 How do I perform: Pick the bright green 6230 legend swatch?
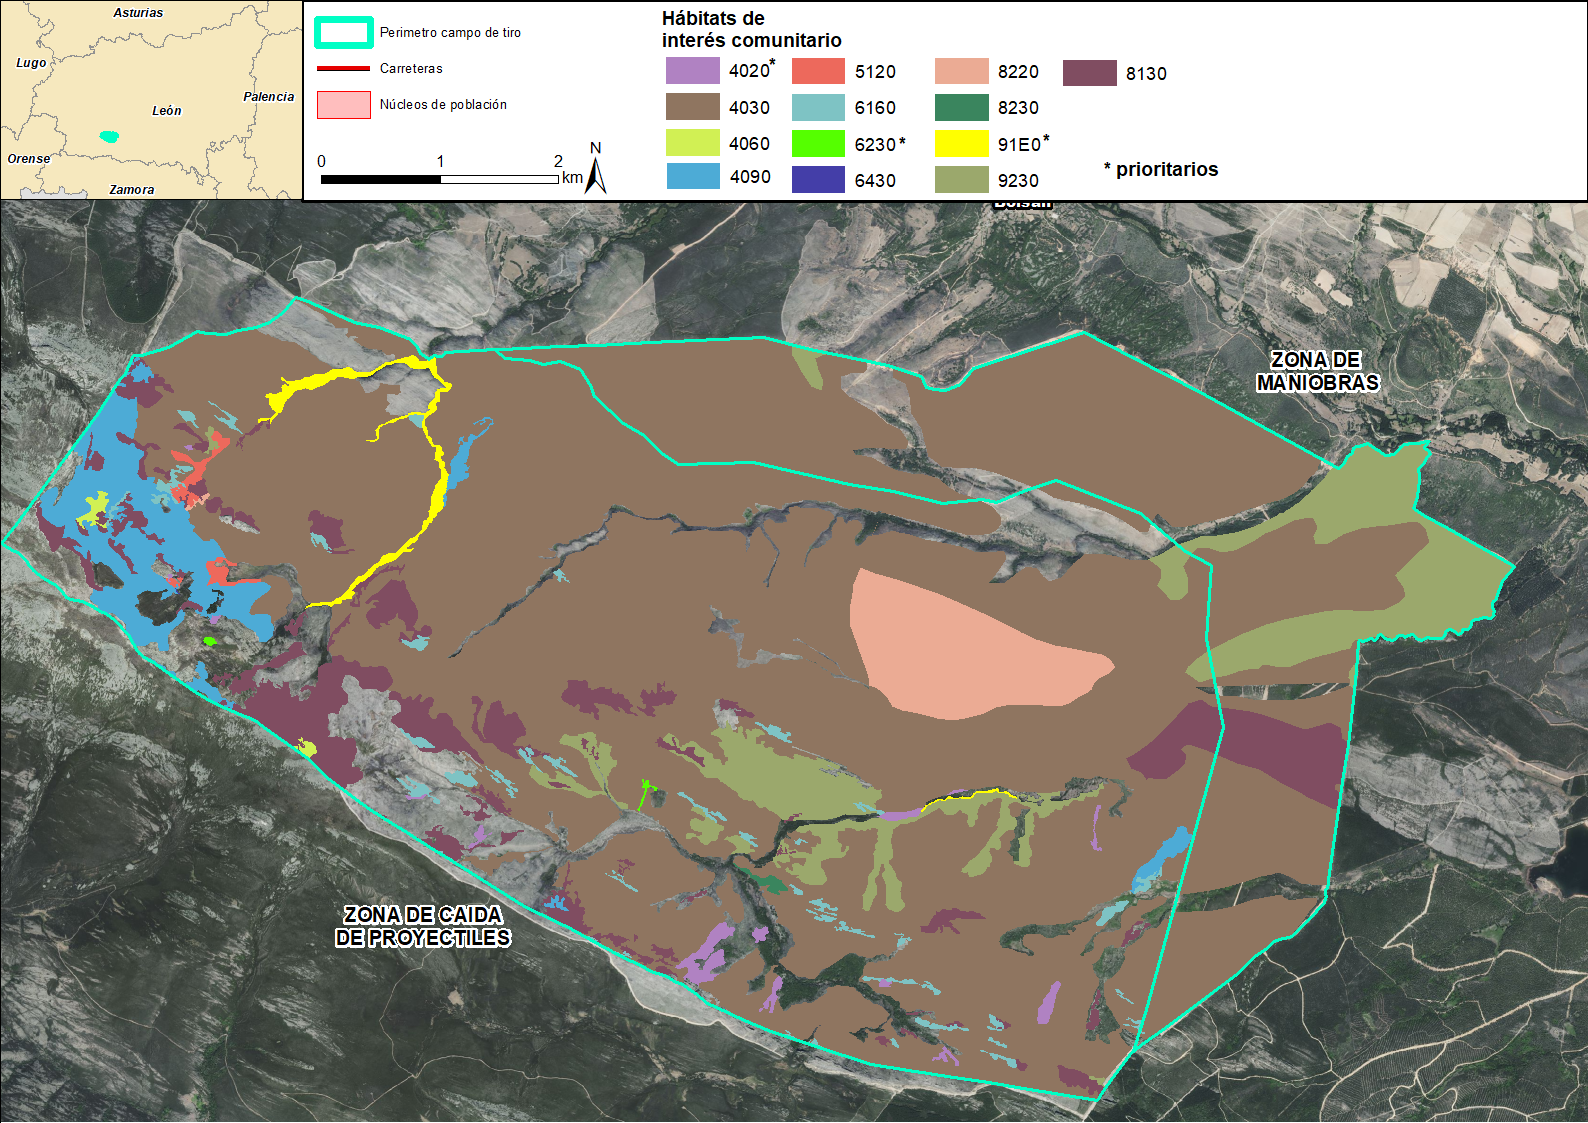(x=818, y=144)
